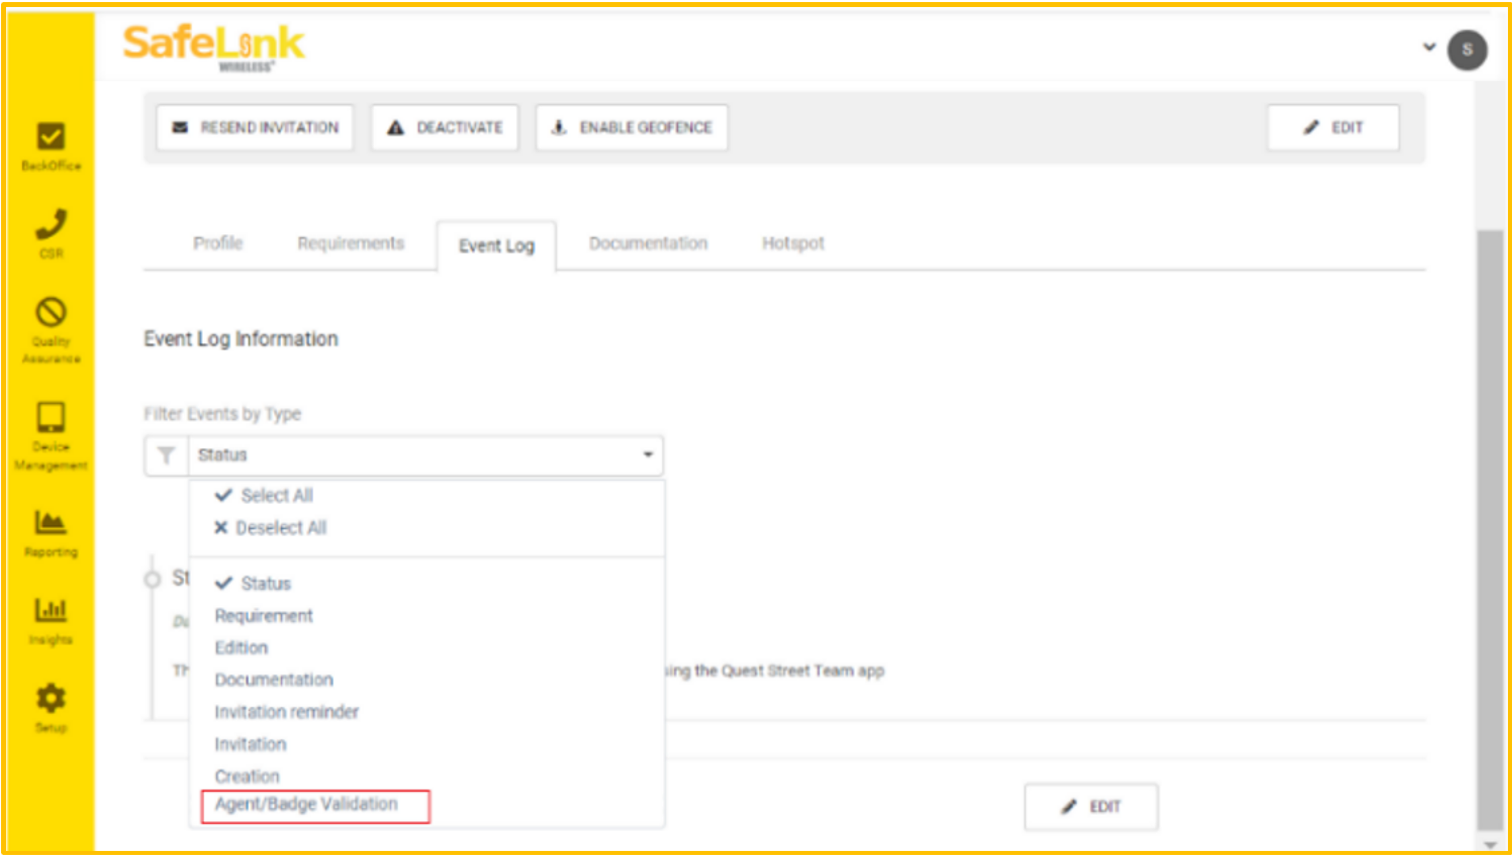Choose Select All in the filter list
Viewport: 1512px width, 856px height.
[x=264, y=495]
